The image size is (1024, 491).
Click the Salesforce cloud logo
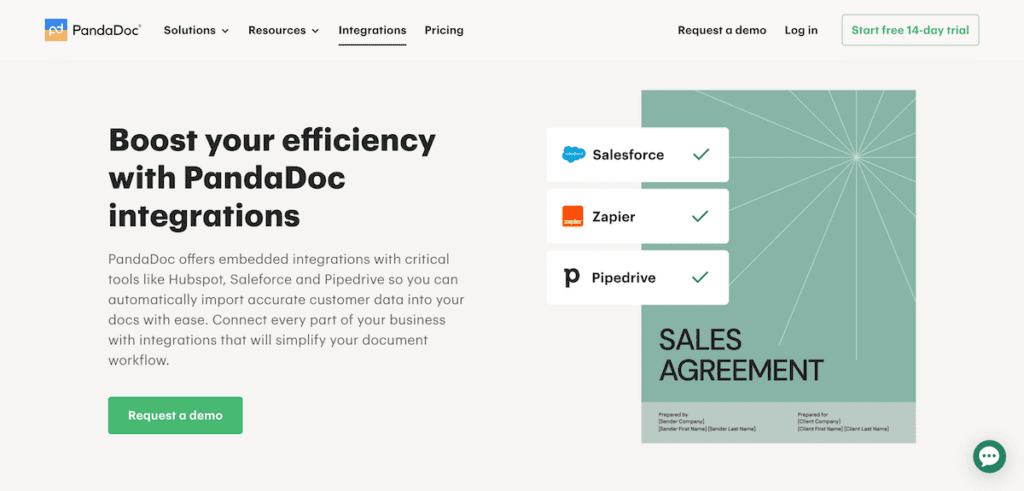pos(573,155)
